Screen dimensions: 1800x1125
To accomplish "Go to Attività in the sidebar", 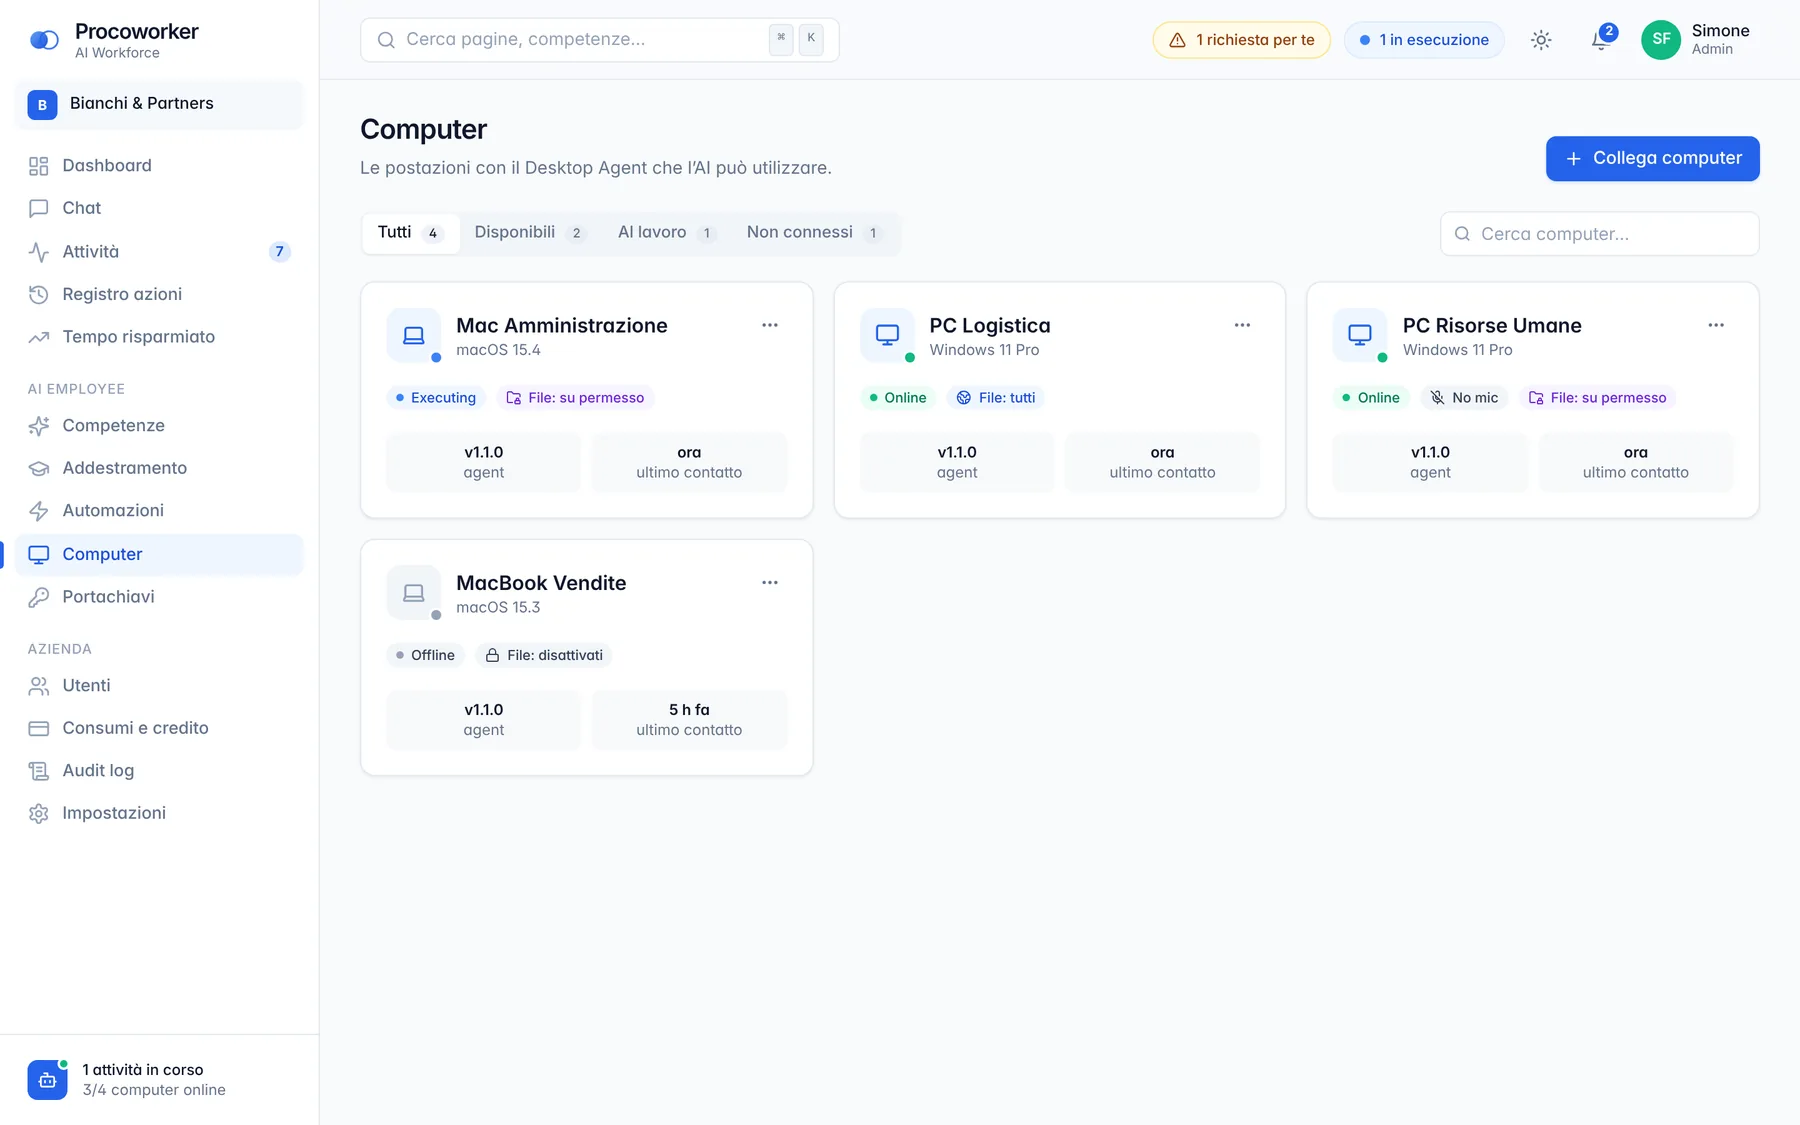I will pyautogui.click(x=159, y=252).
